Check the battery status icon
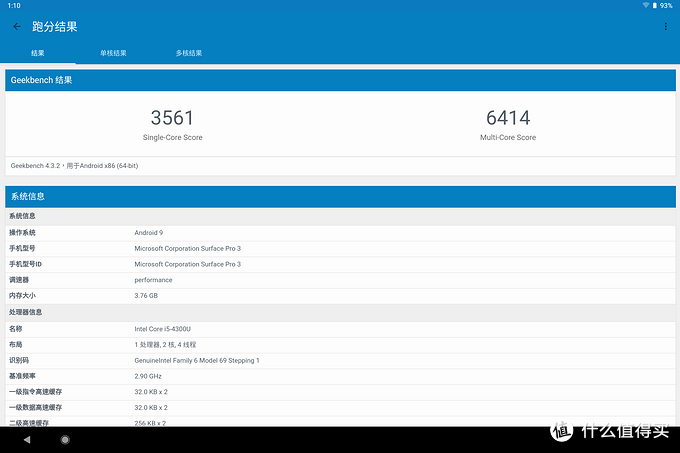Viewport: 680px width, 453px height. (655, 5)
